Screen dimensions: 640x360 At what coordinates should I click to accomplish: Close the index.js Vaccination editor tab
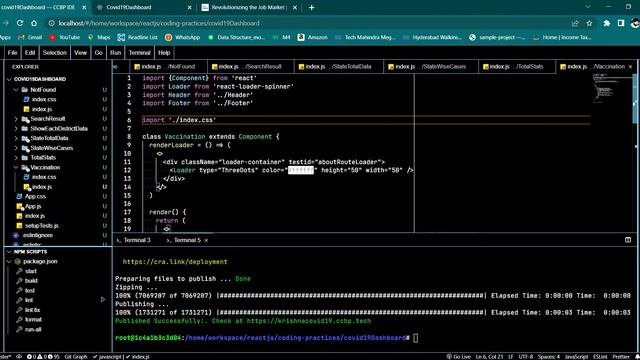pyautogui.click(x=630, y=67)
